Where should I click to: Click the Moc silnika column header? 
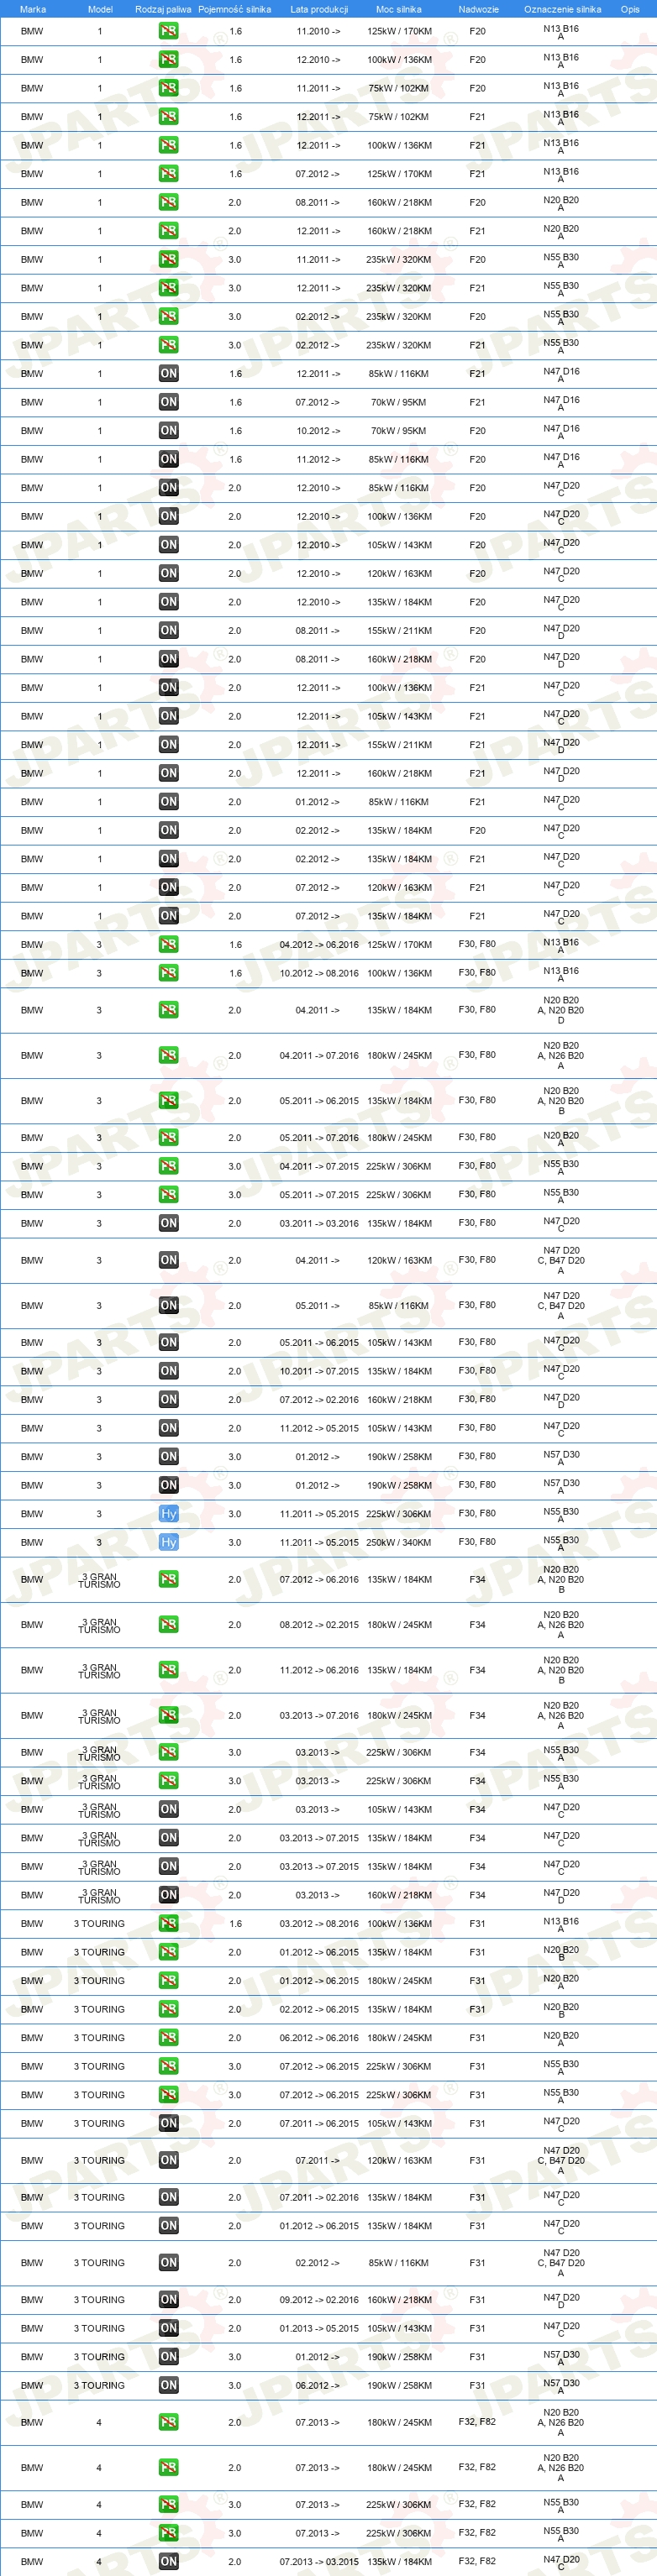pyautogui.click(x=399, y=9)
